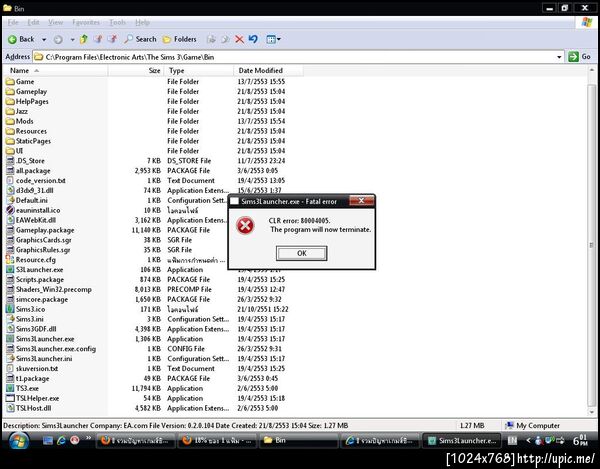Screen dimensions: 600x469
Task: Click the Go button
Action: (579, 57)
